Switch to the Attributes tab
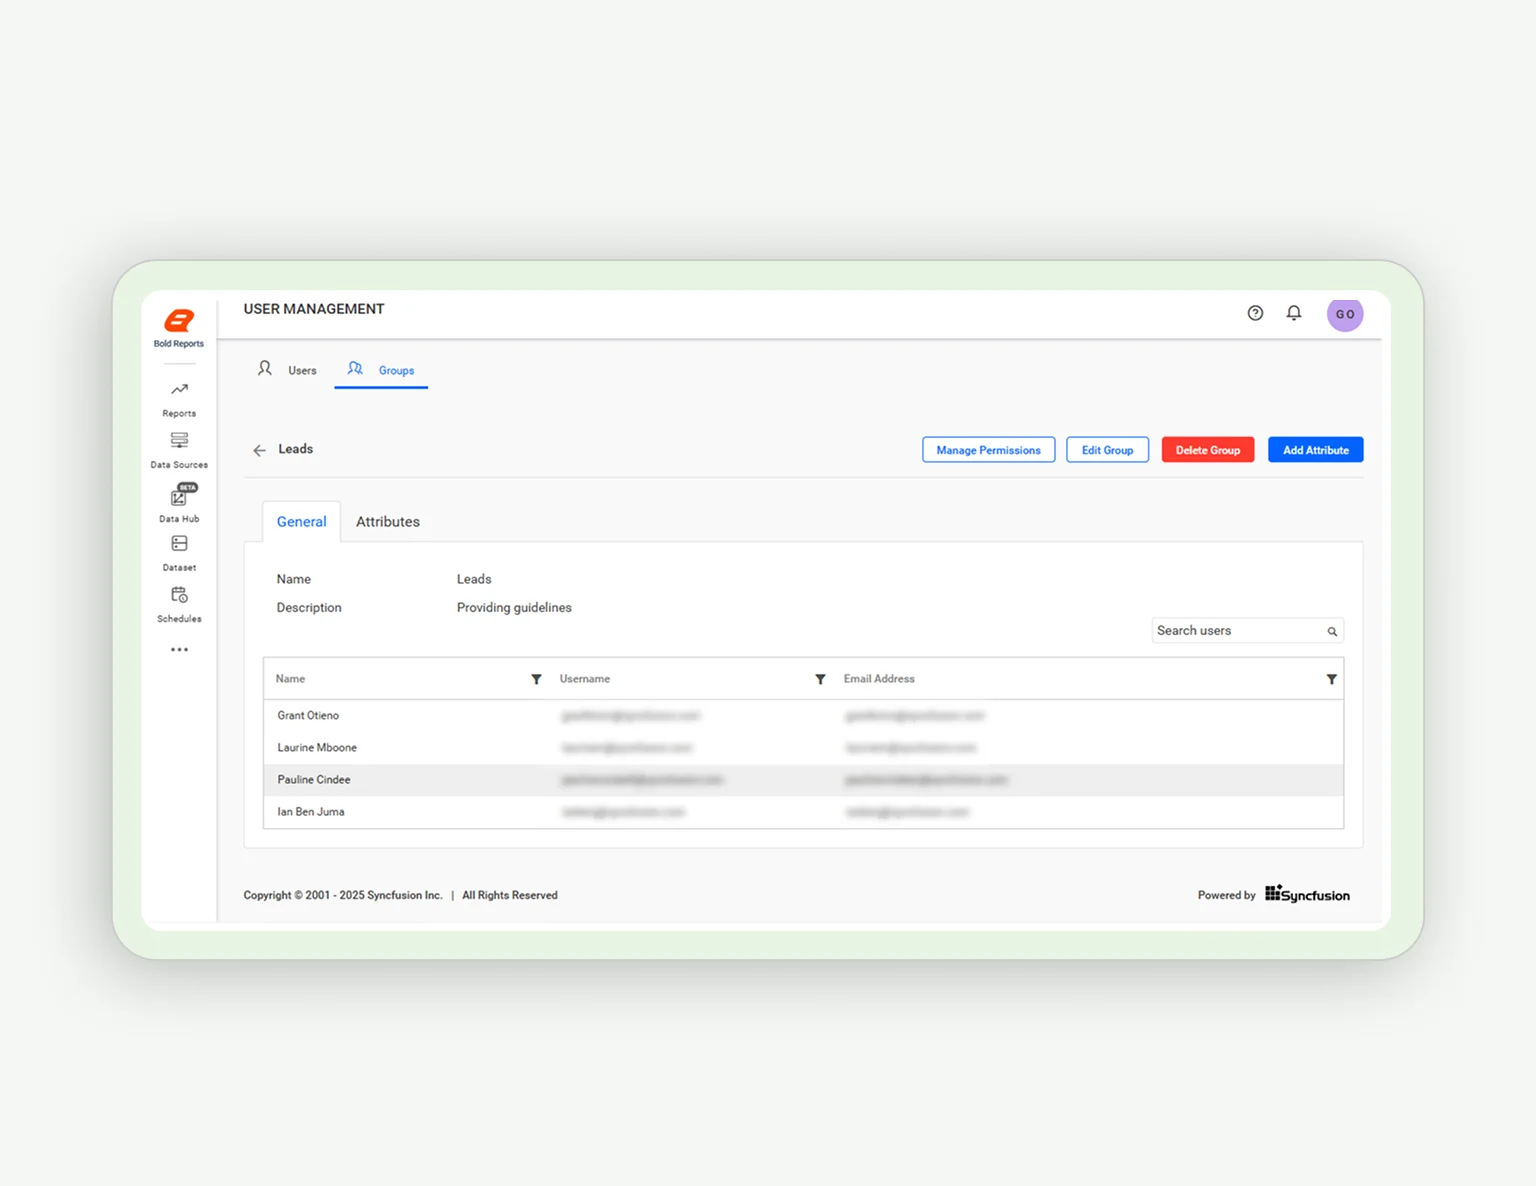Image resolution: width=1536 pixels, height=1186 pixels. point(388,521)
